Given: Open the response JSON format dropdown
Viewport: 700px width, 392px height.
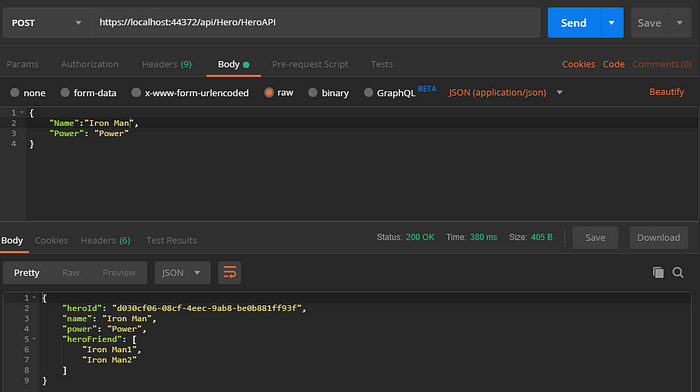Looking at the screenshot, I should click(182, 273).
